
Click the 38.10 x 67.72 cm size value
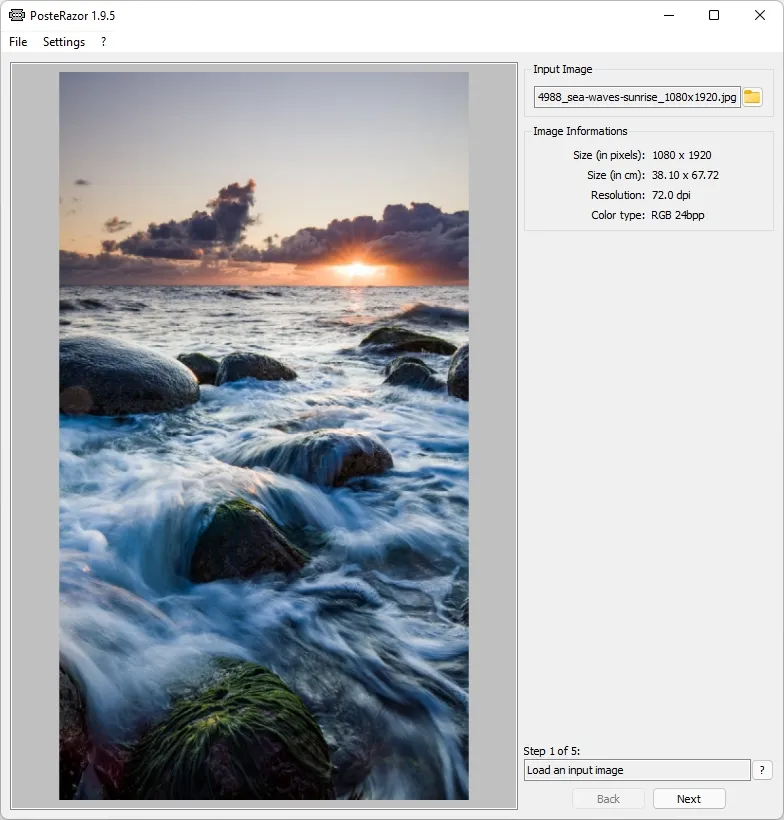click(685, 175)
